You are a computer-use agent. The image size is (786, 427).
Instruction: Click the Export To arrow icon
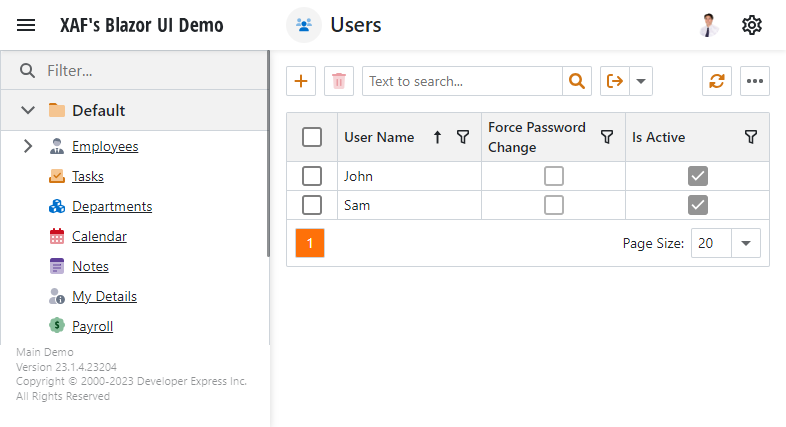(615, 81)
